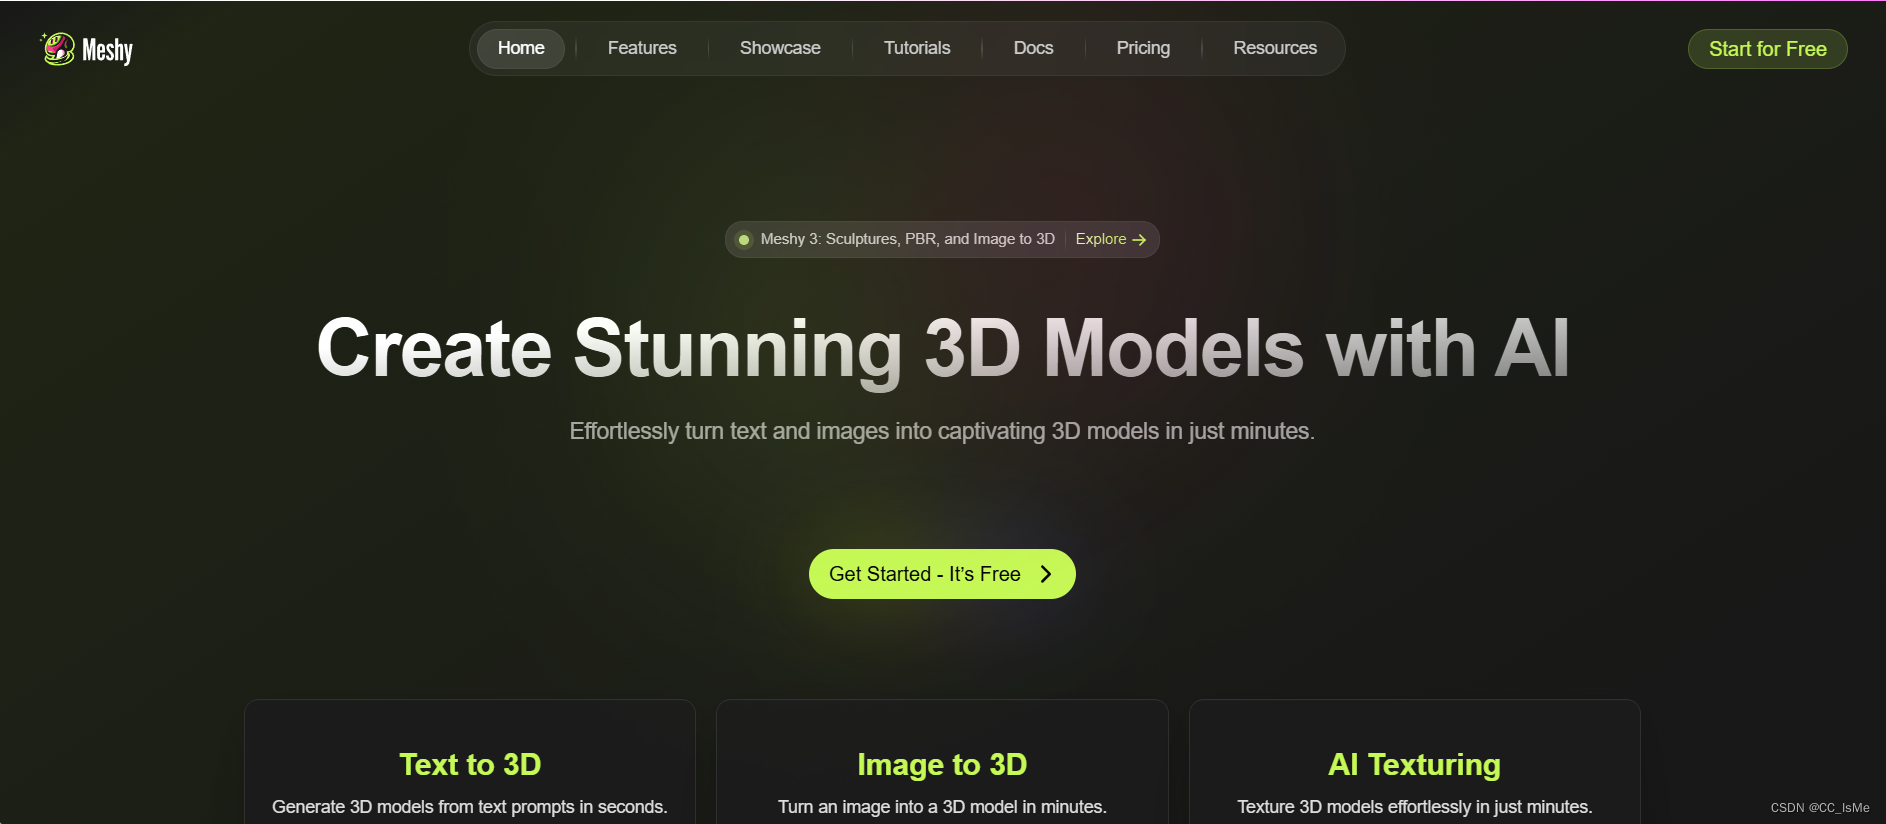This screenshot has width=1886, height=824.
Task: Open the Showcase menu item
Action: coord(780,48)
